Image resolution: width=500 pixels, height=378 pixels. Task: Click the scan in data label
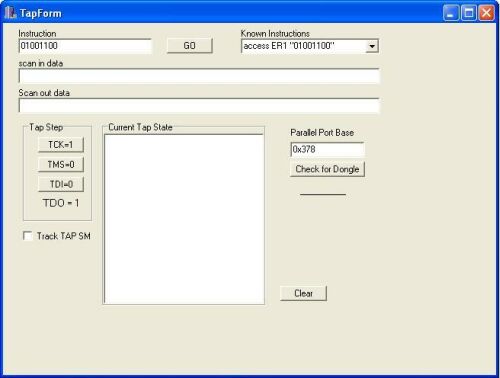pos(41,63)
